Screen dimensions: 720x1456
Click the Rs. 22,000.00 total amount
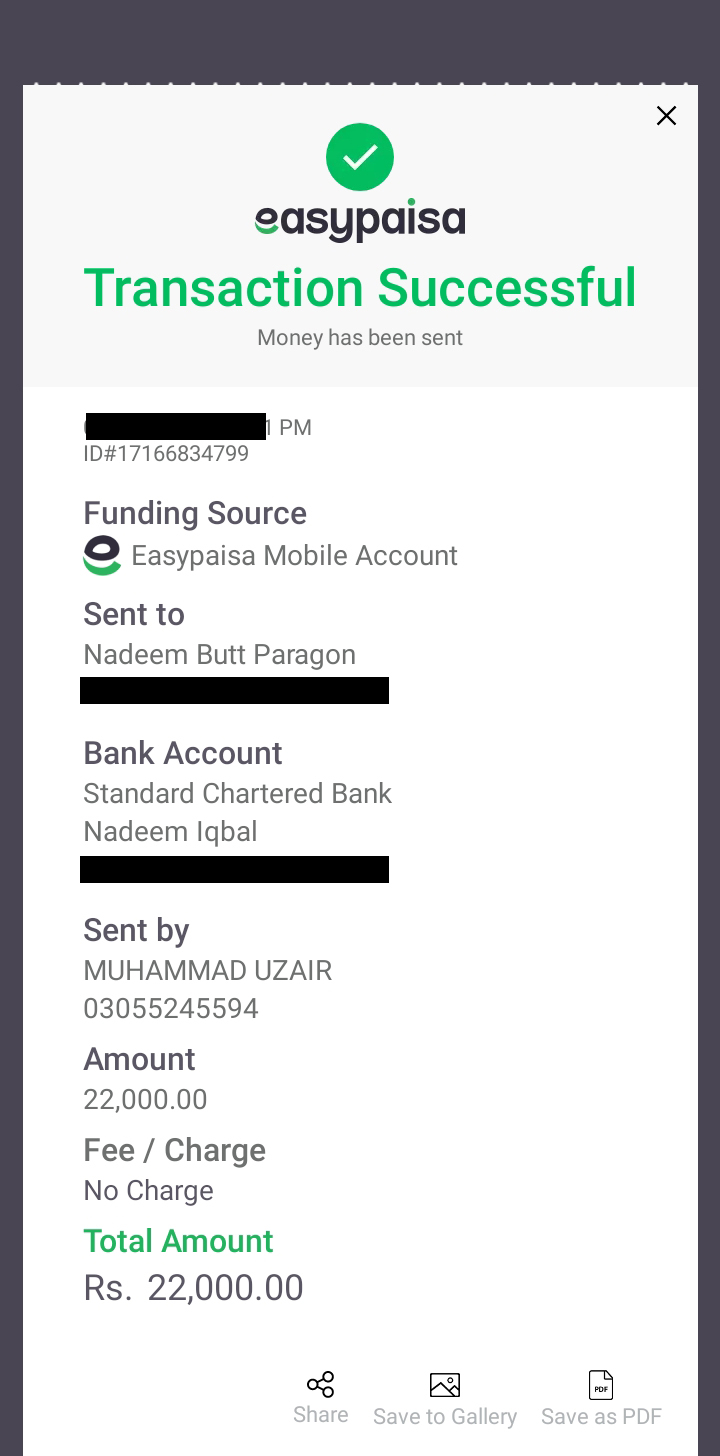194,1288
